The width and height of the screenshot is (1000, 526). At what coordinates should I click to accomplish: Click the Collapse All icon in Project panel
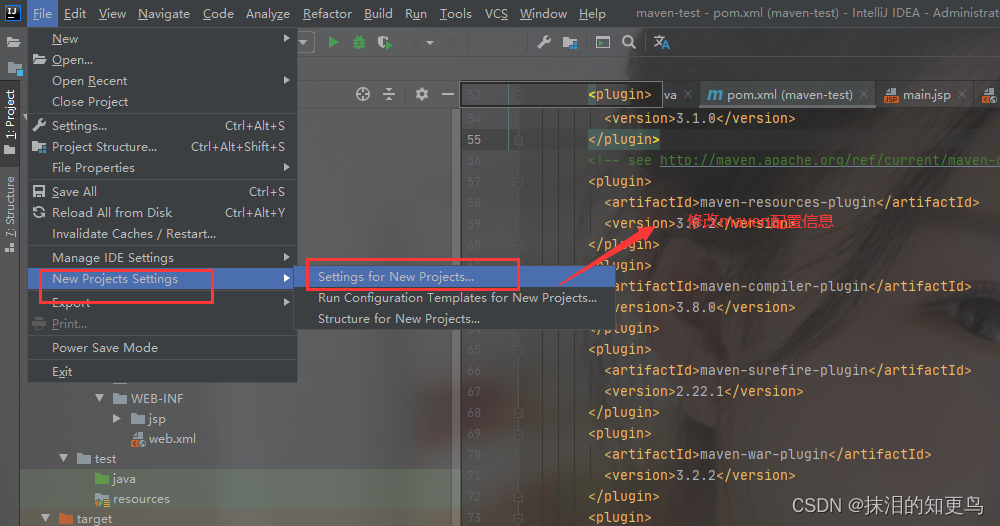tap(389, 94)
